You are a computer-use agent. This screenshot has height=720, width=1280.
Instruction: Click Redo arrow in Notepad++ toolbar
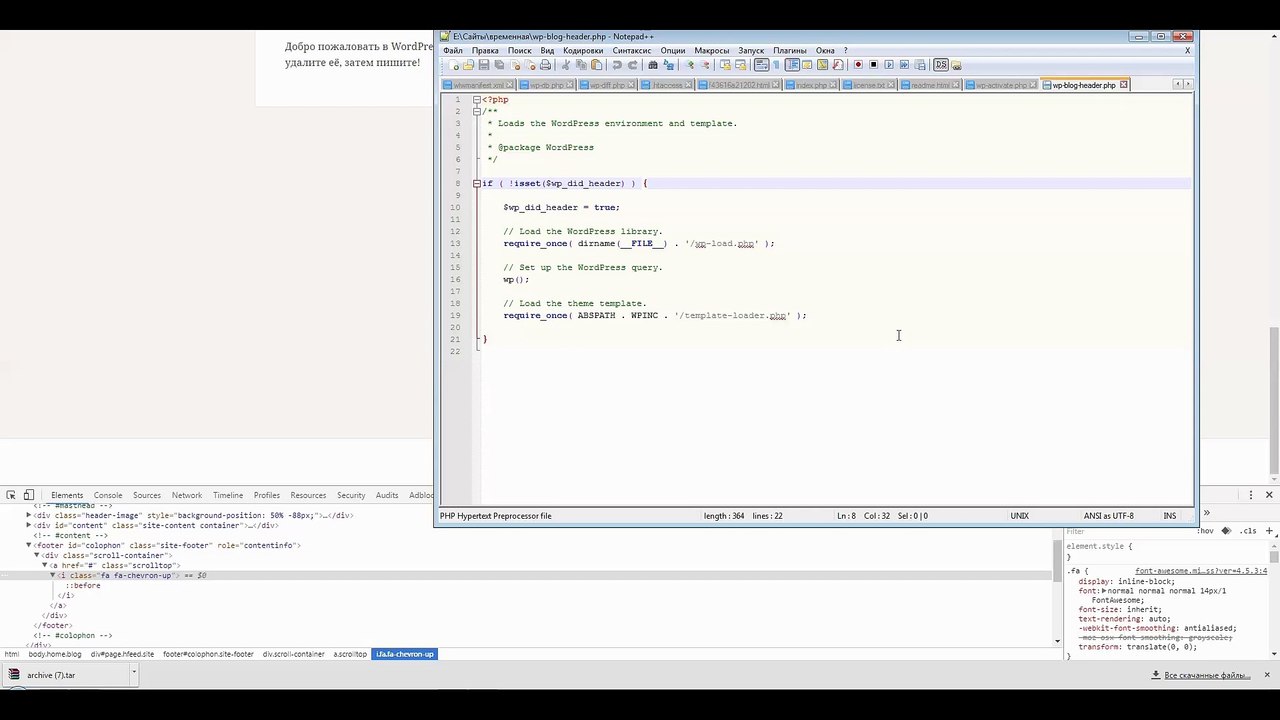pos(633,65)
